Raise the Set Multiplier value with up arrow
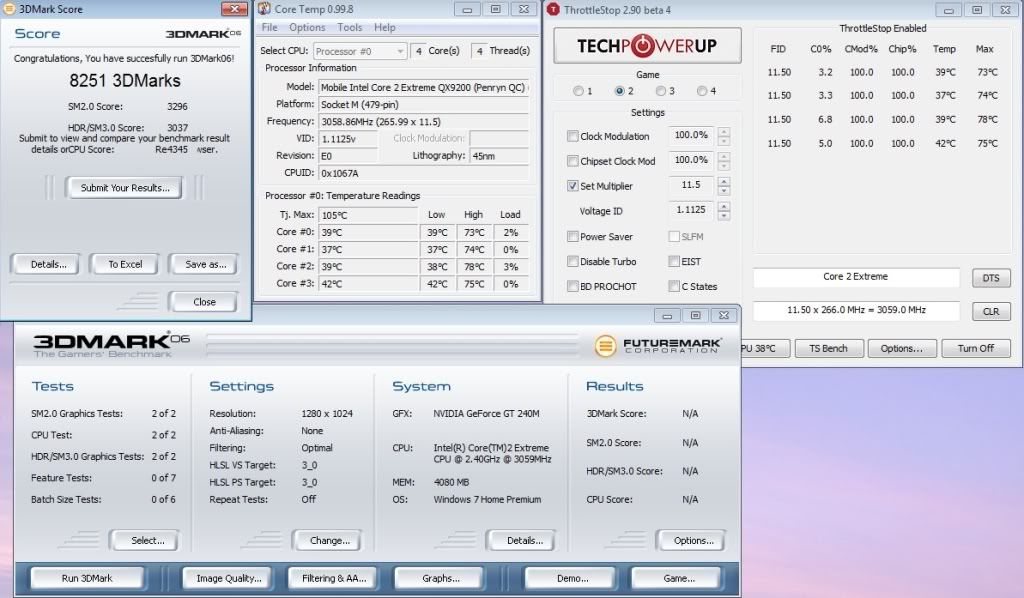 pyautogui.click(x=724, y=181)
